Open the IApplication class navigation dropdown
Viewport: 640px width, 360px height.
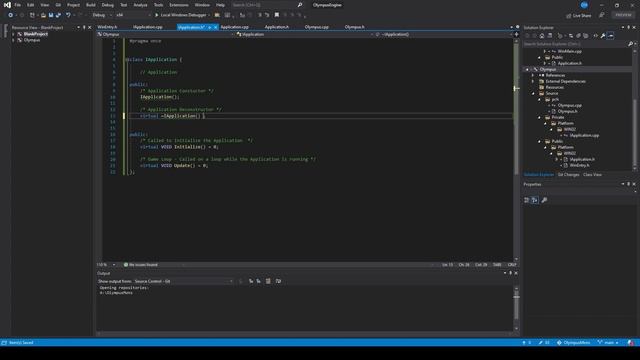[x=304, y=35]
